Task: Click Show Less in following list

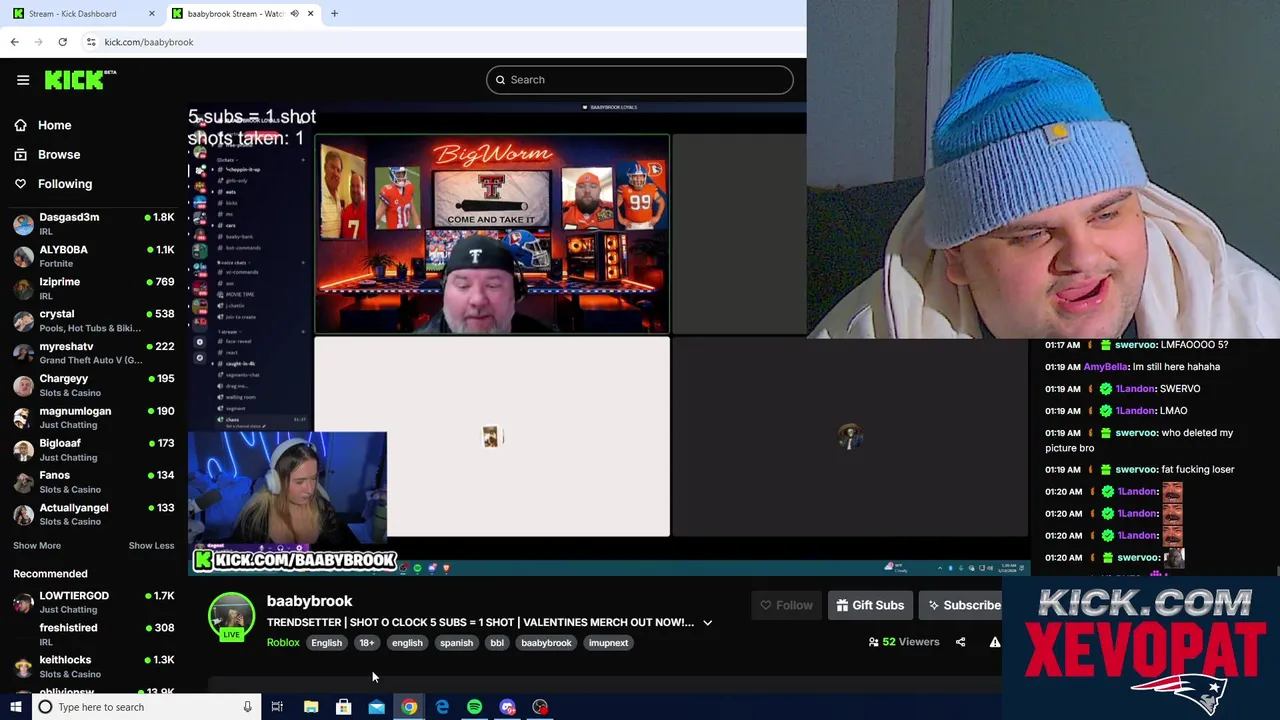Action: click(151, 545)
